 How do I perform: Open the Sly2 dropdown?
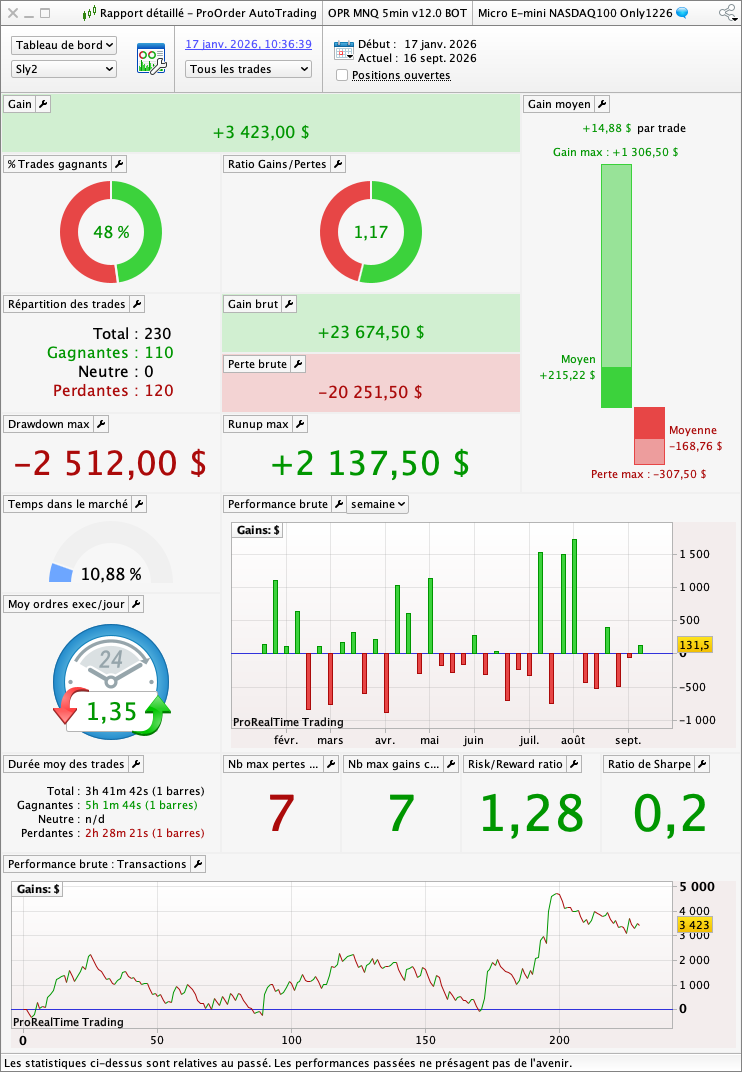pyautogui.click(x=64, y=69)
